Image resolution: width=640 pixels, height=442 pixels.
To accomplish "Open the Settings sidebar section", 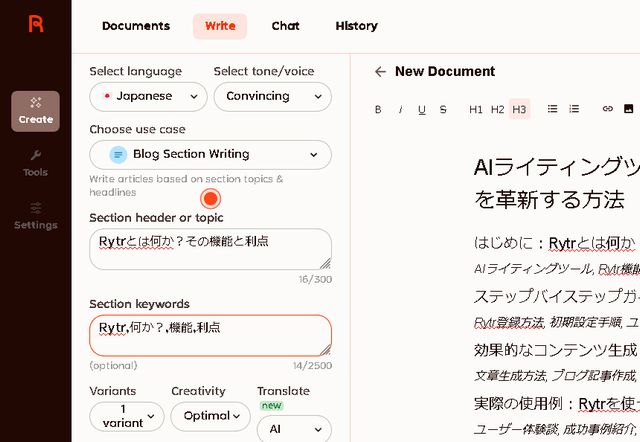I will [x=35, y=215].
